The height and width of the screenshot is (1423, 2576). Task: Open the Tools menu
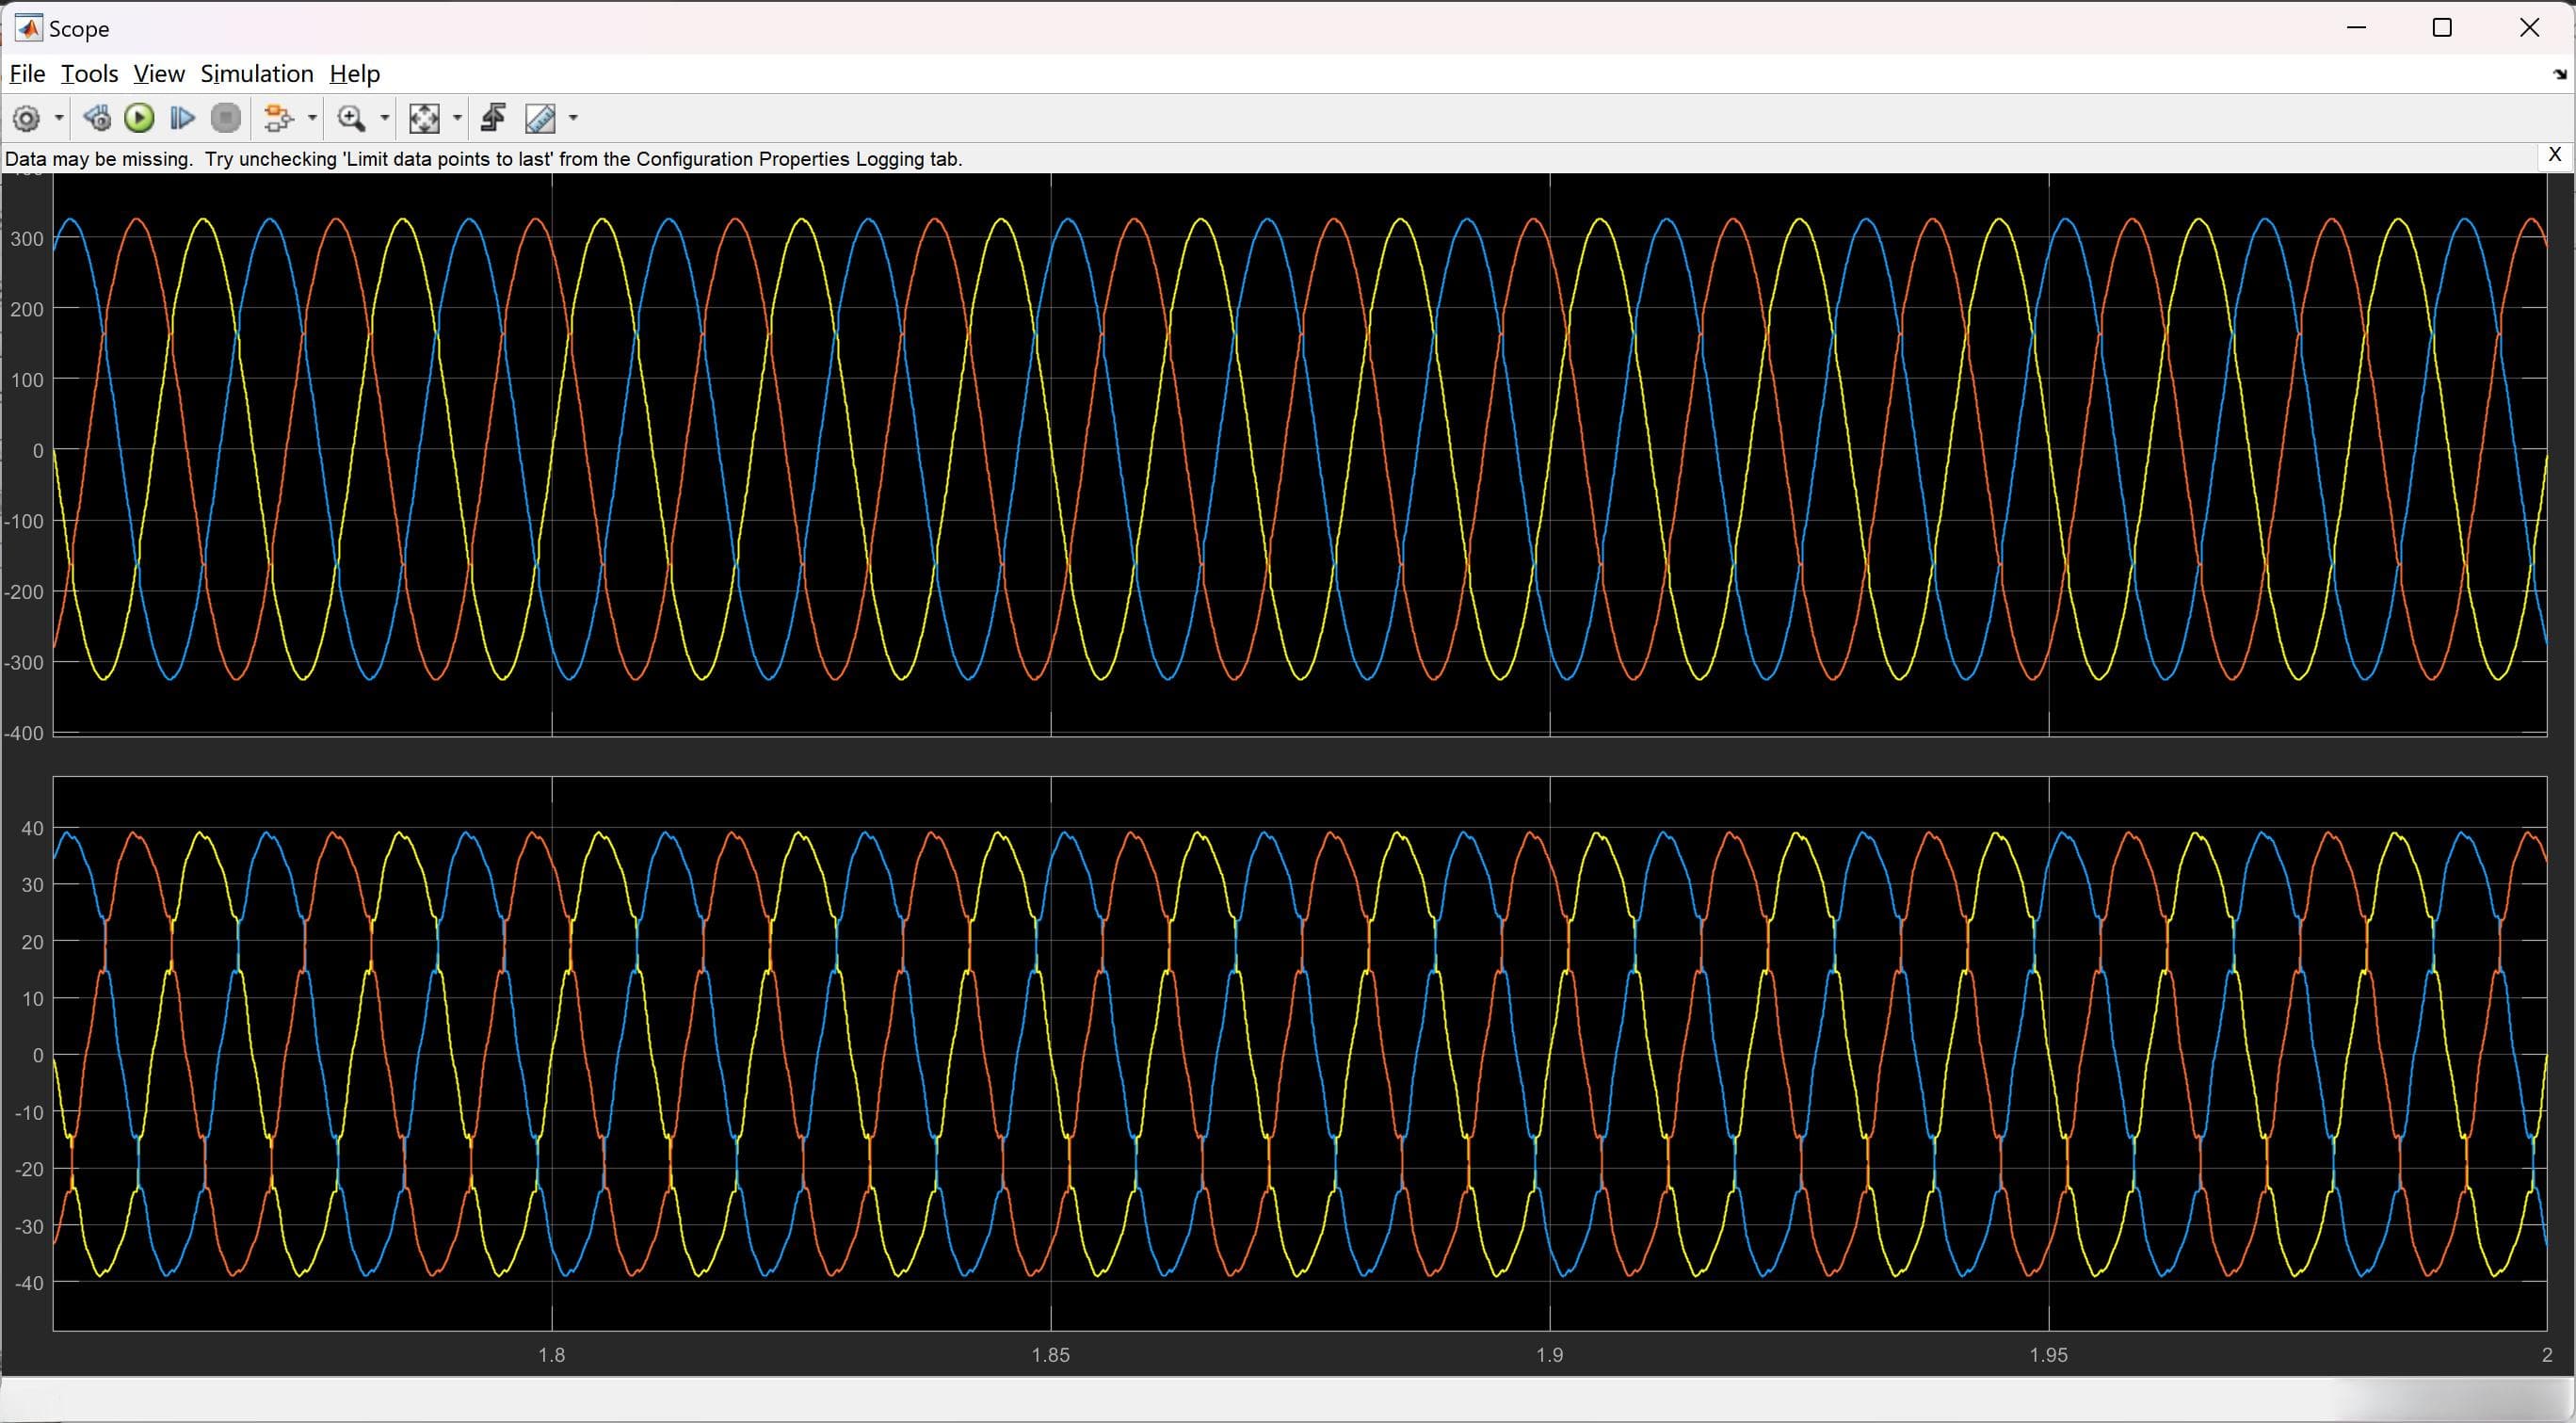coord(89,74)
